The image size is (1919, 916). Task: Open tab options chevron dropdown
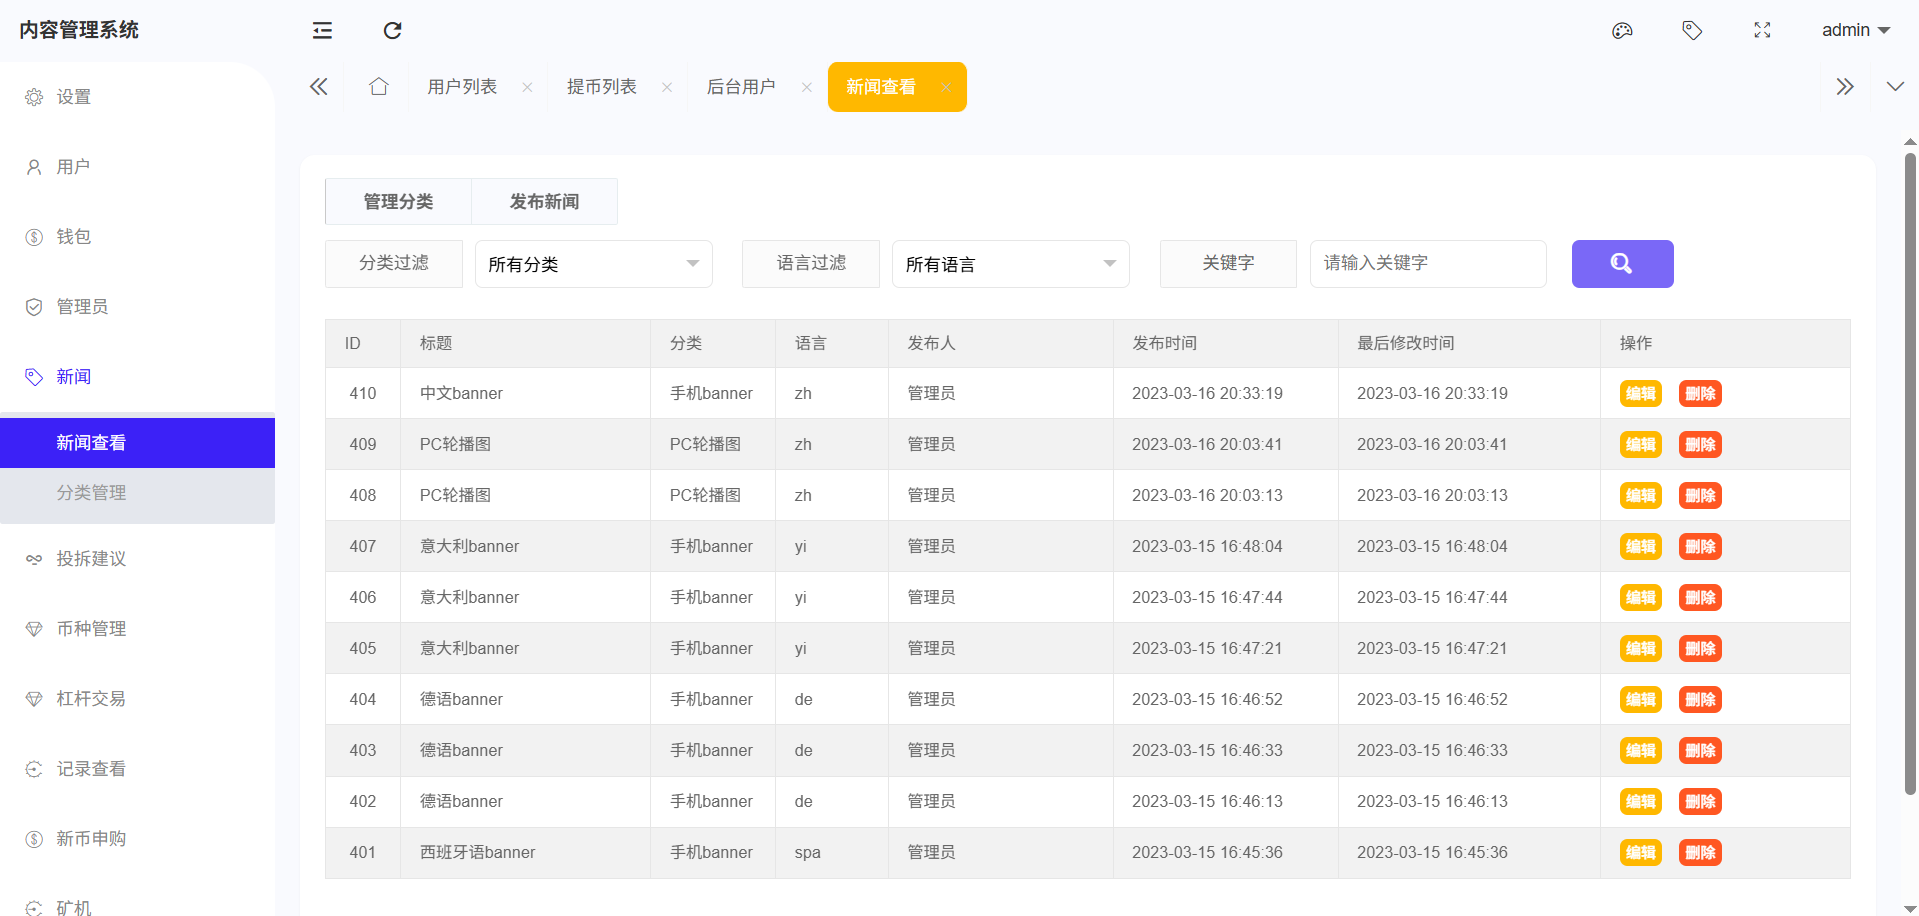(x=1894, y=87)
